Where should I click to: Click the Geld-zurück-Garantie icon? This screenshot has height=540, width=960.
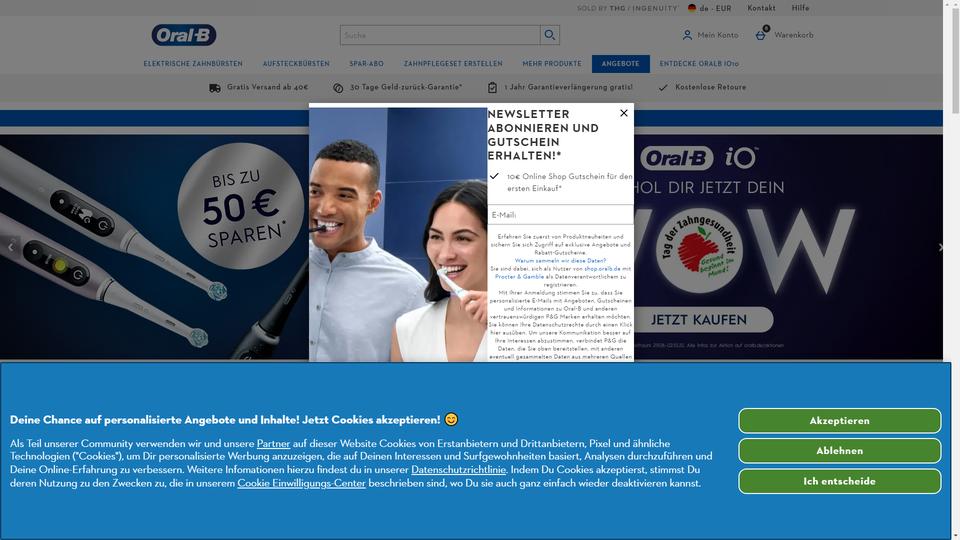tap(338, 88)
